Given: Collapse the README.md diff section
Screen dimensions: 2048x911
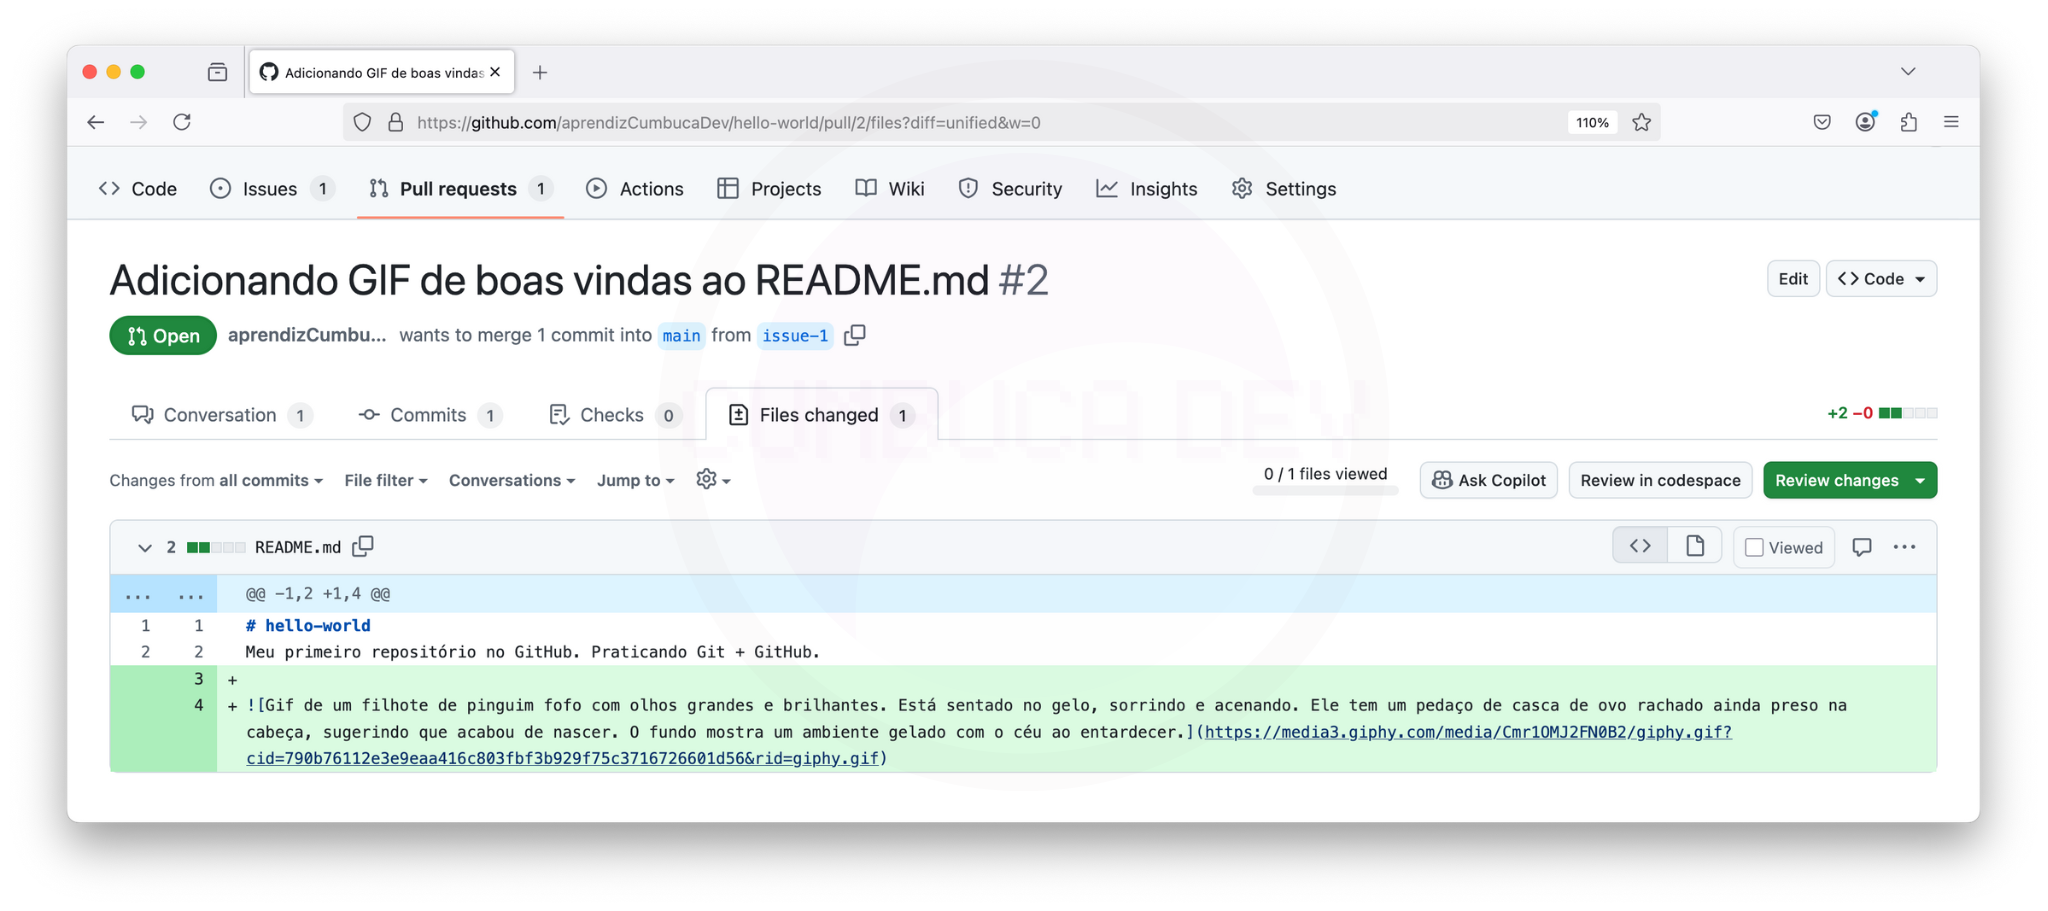Looking at the screenshot, I should click(145, 547).
